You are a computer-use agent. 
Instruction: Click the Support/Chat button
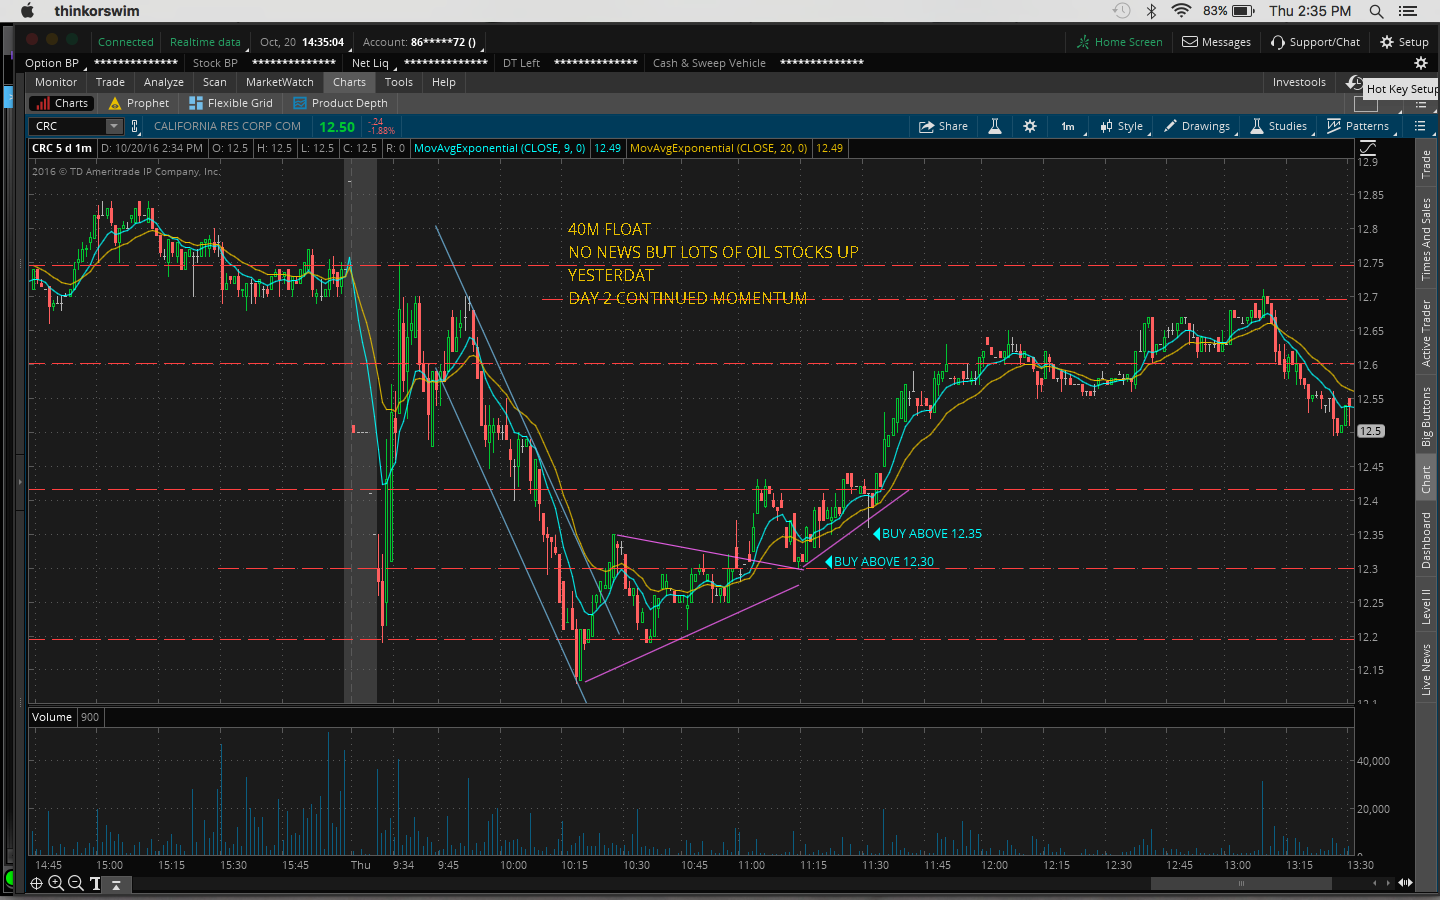click(1315, 42)
